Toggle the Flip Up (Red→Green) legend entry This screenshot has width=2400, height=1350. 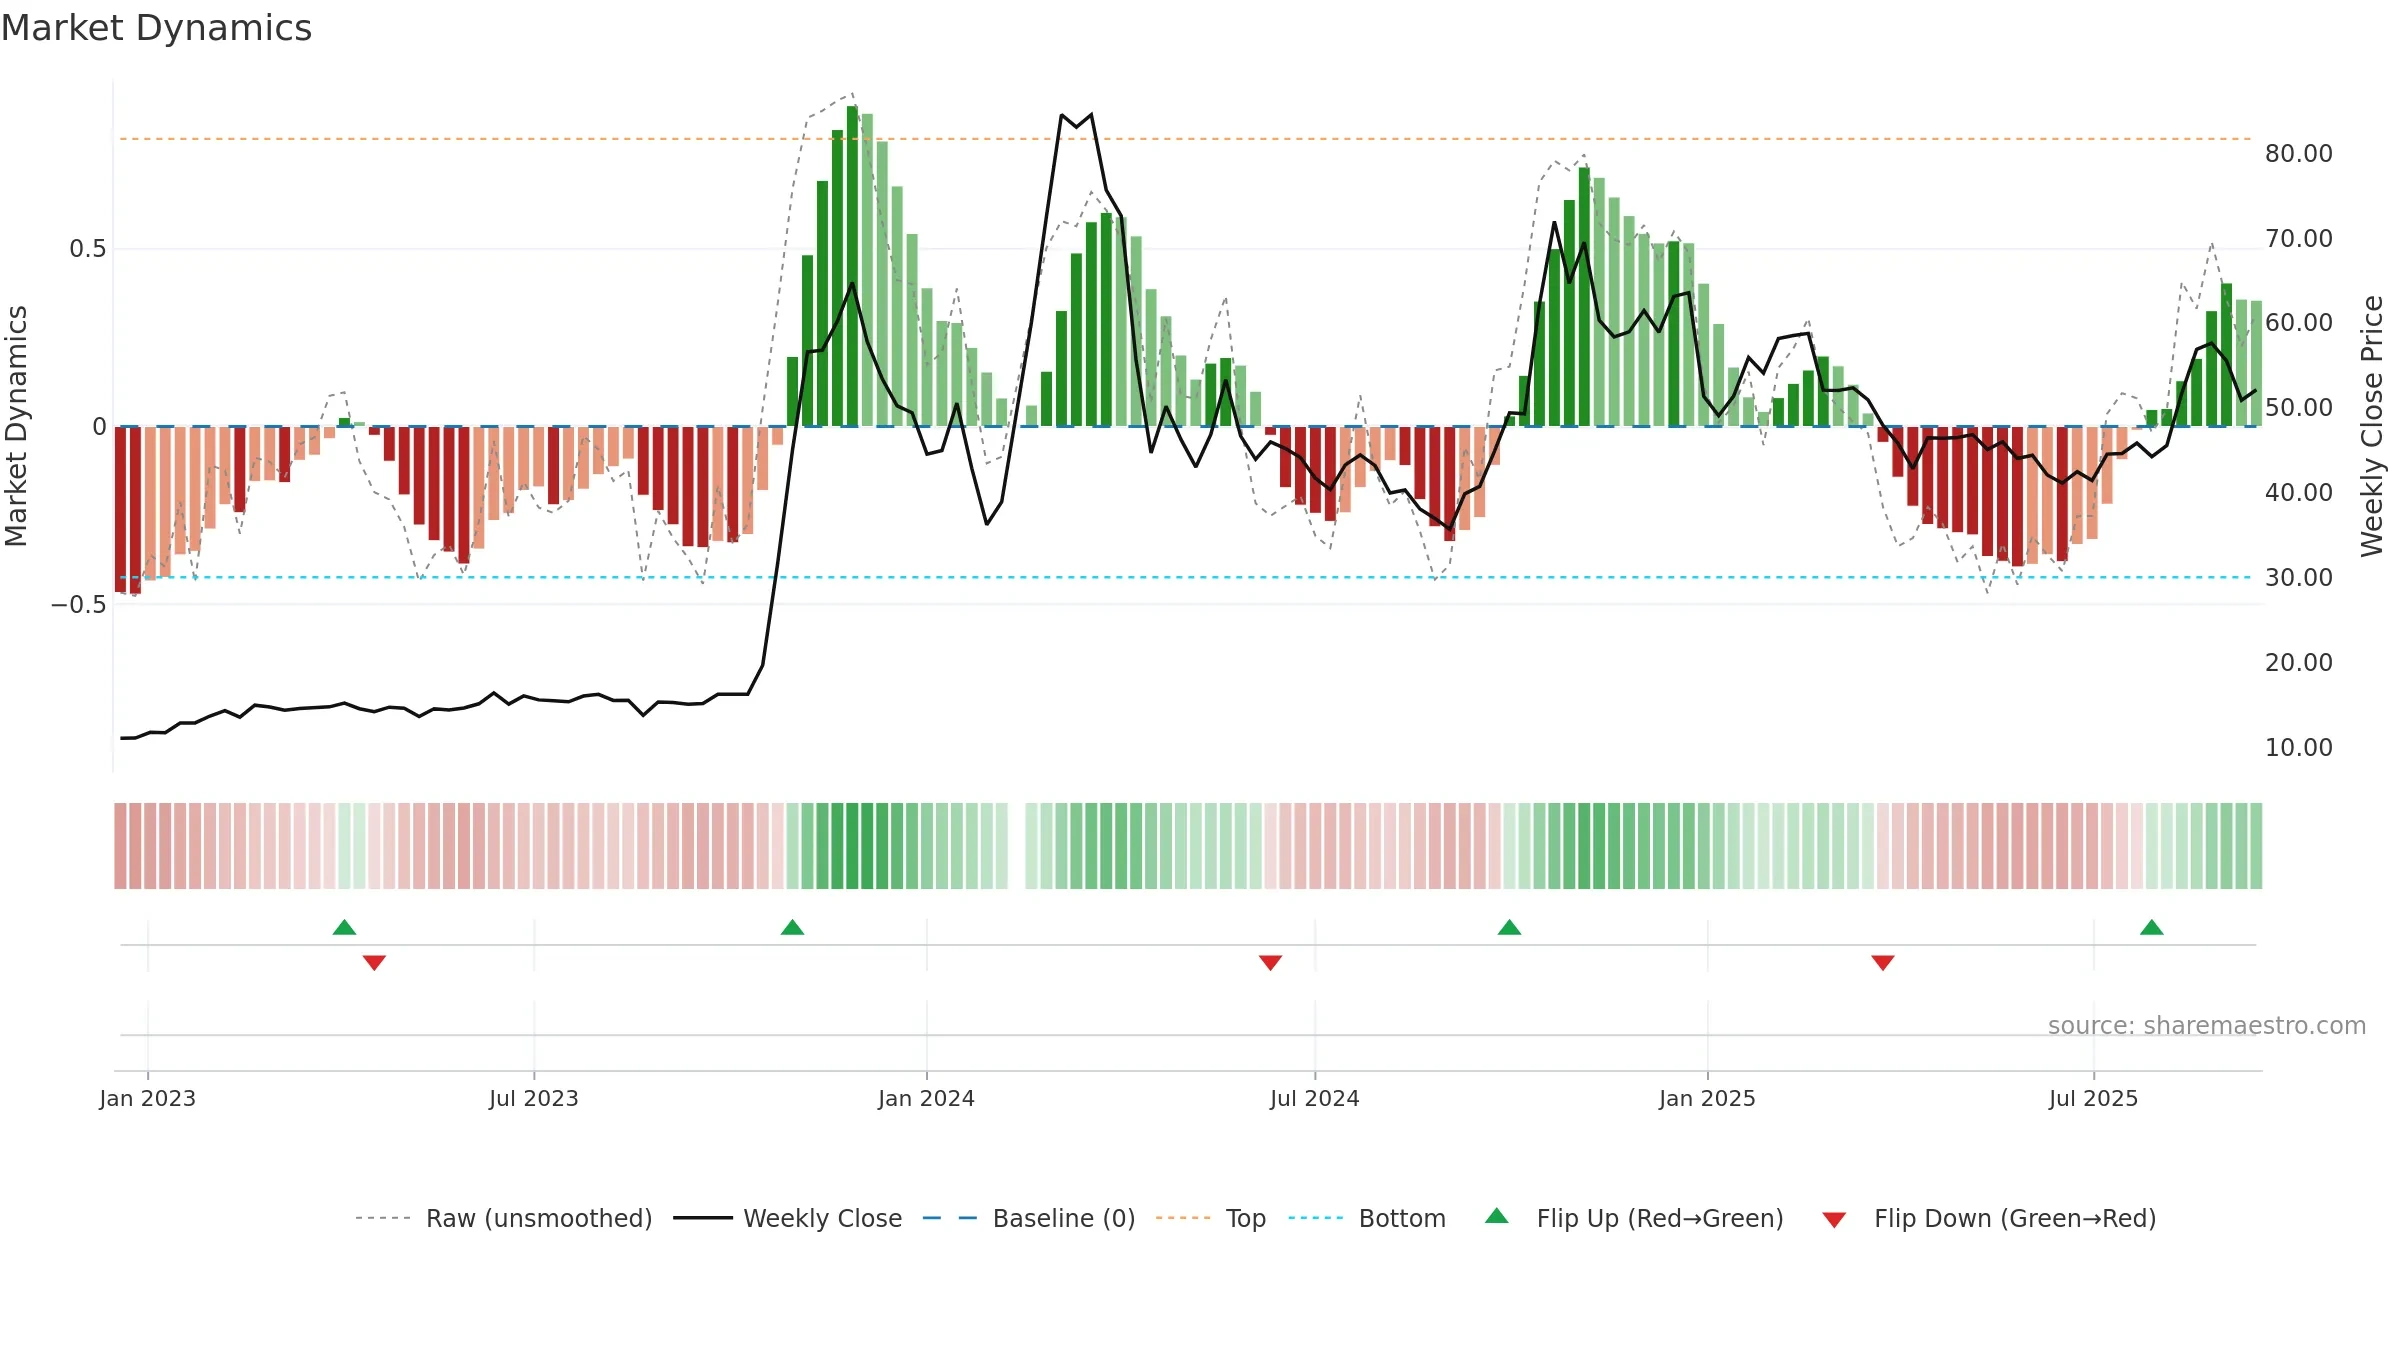point(1634,1218)
